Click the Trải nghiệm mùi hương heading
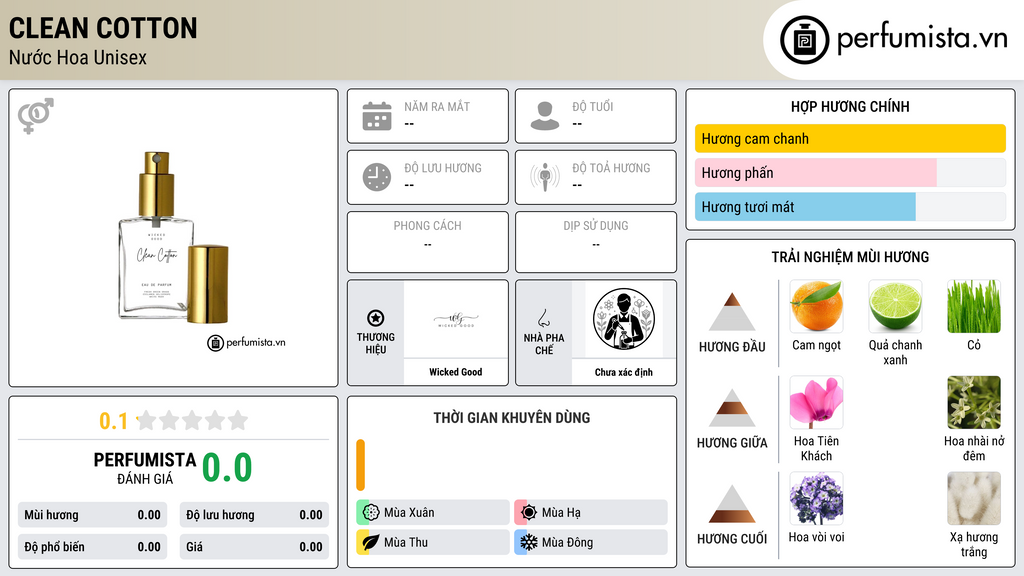Viewport: 1024px width, 576px height. [x=850, y=257]
